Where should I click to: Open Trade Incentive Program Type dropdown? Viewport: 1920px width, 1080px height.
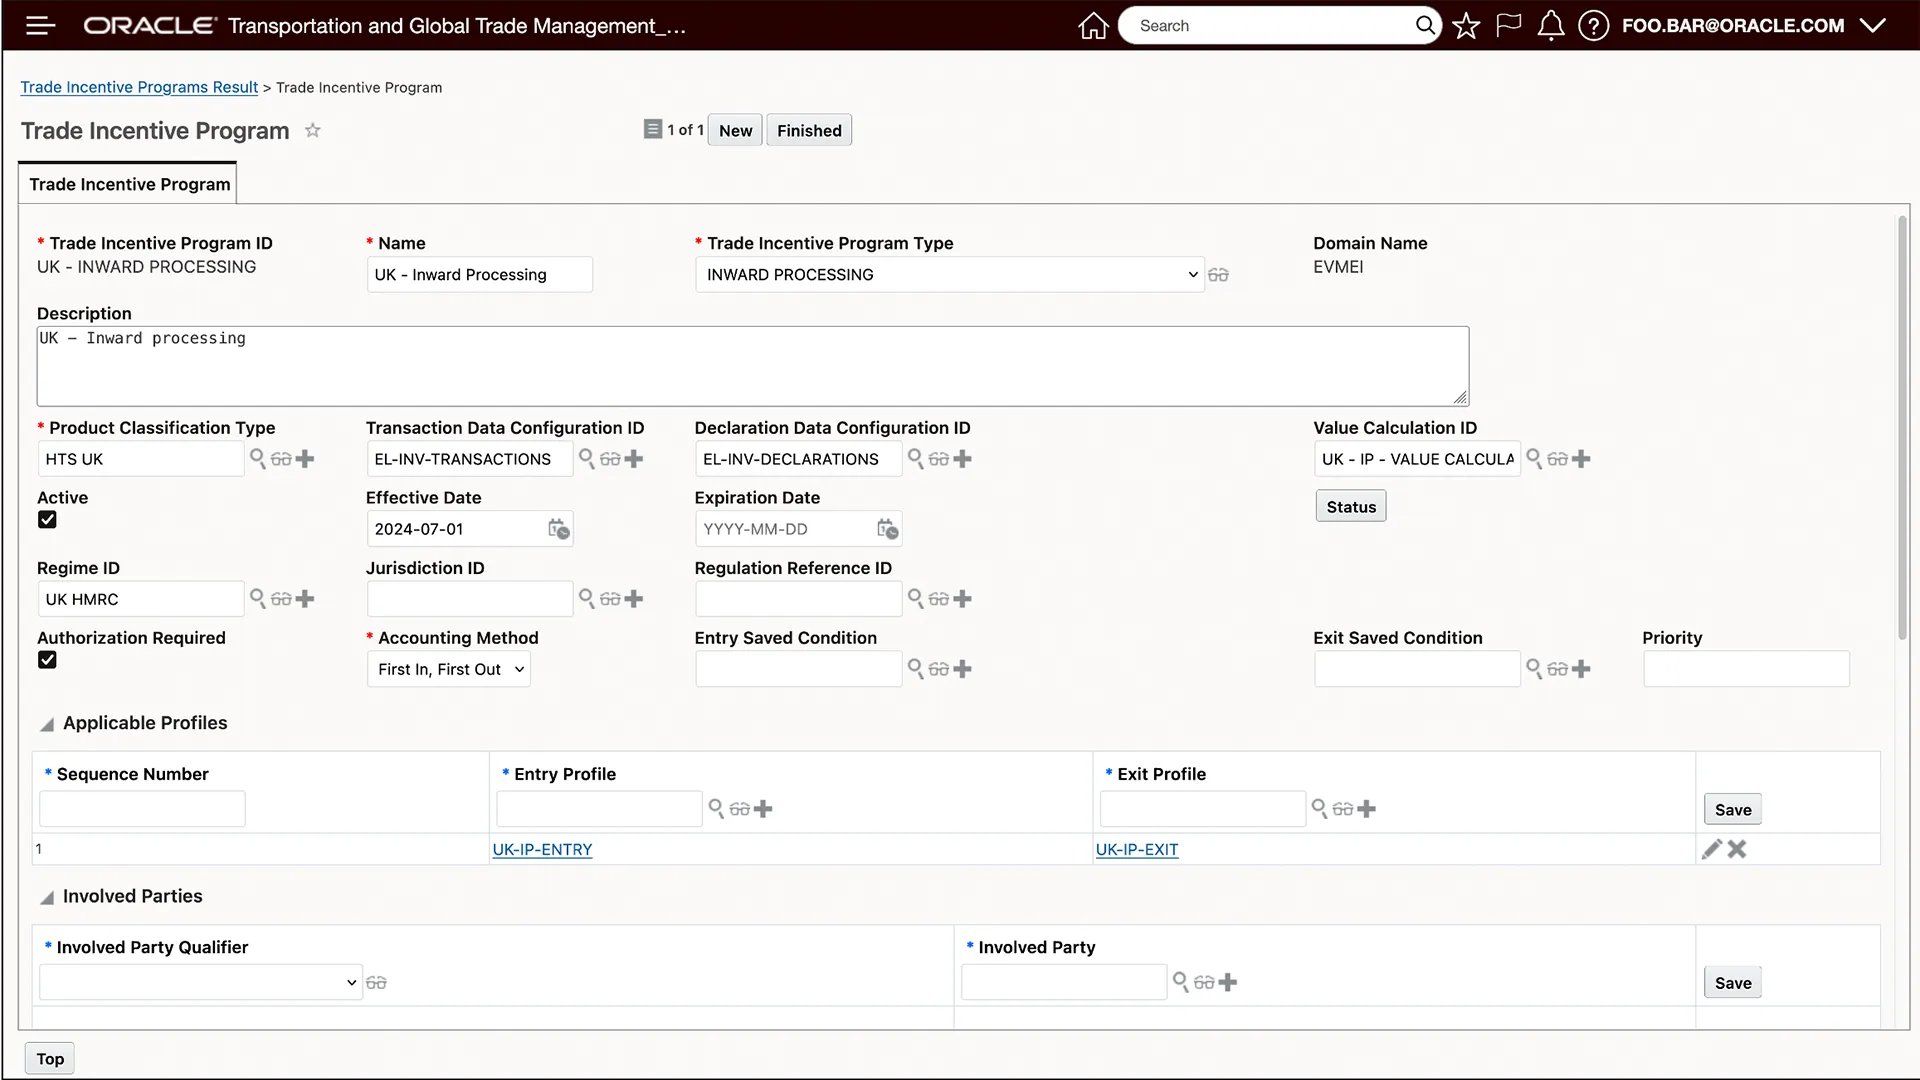[948, 275]
